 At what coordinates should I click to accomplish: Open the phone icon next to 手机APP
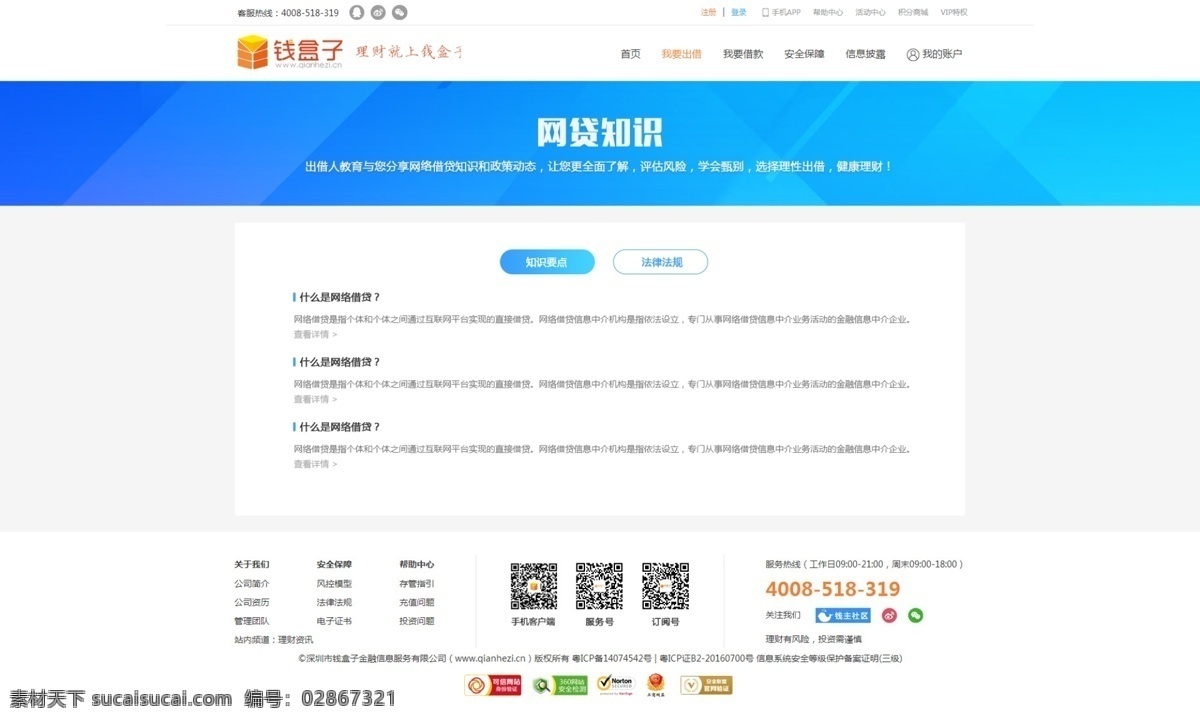pos(765,13)
